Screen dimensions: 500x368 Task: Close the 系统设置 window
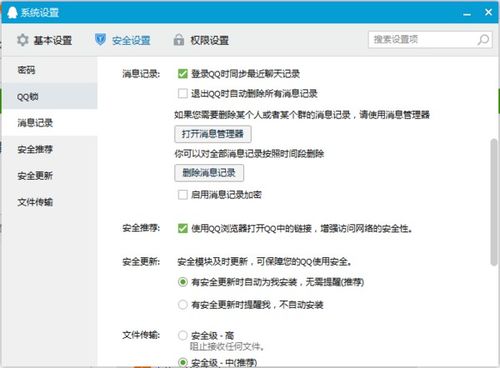click(x=488, y=12)
